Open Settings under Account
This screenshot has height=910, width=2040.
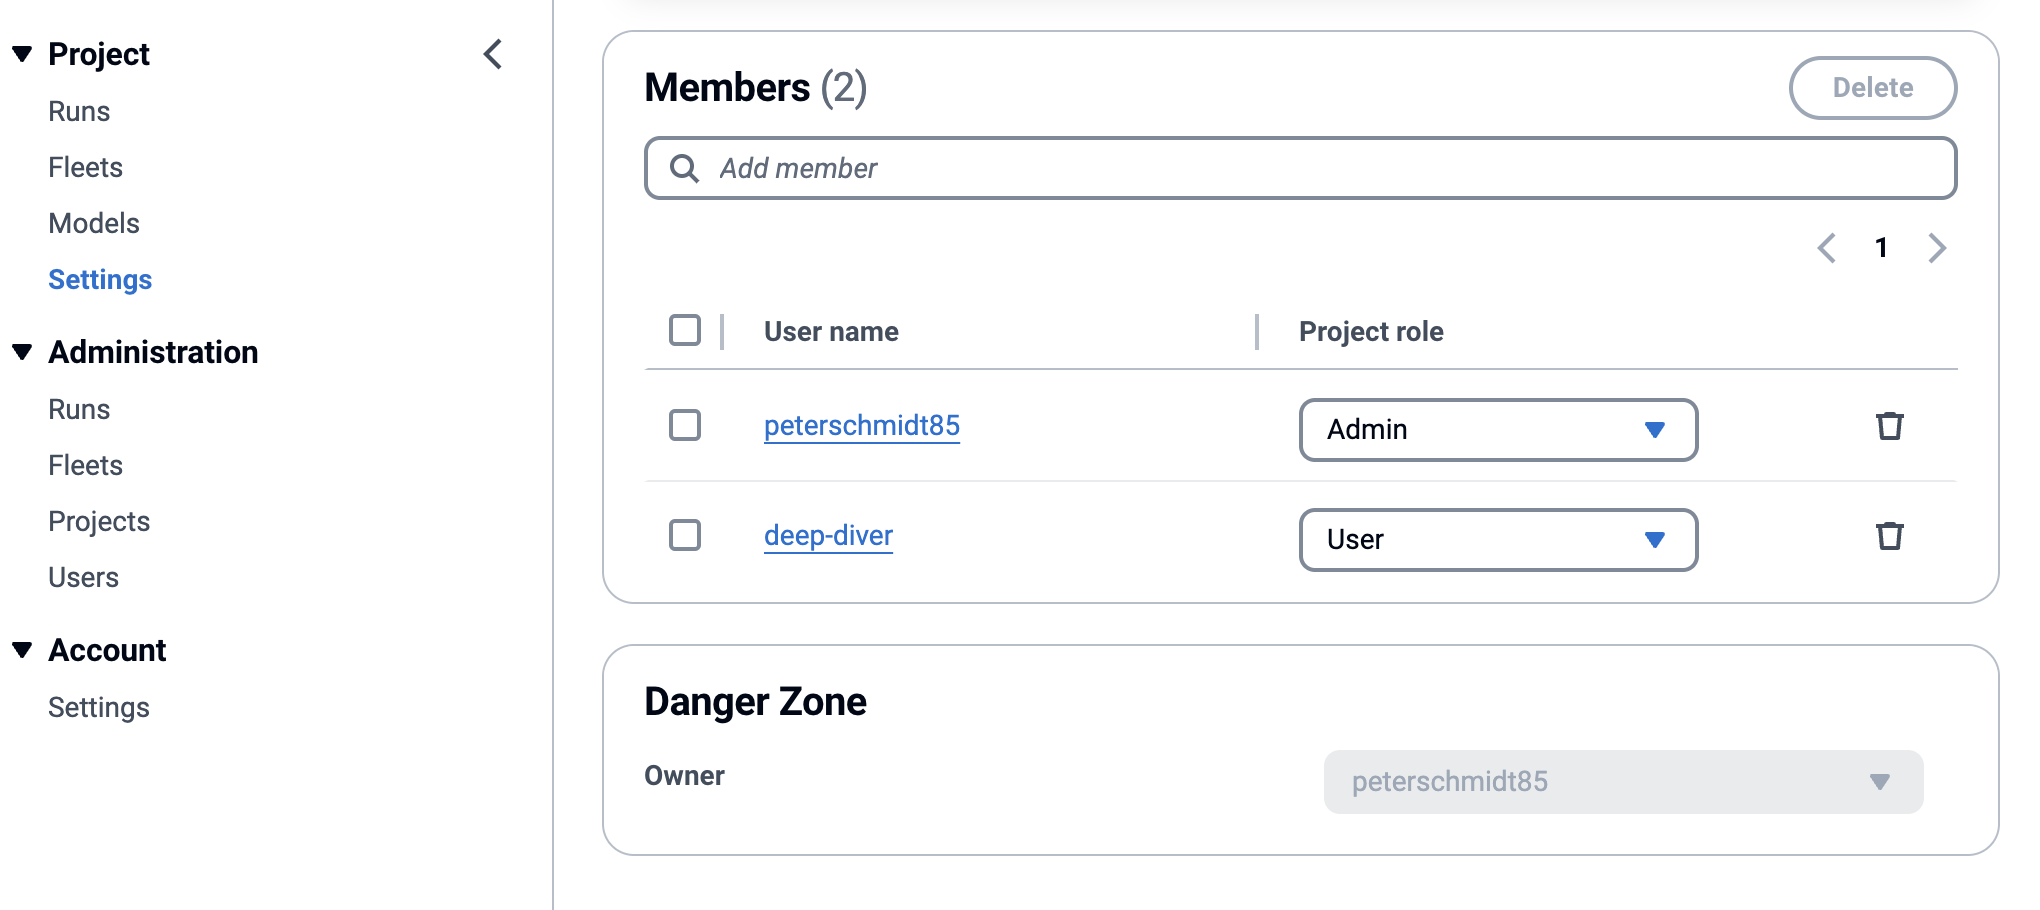coord(99,707)
